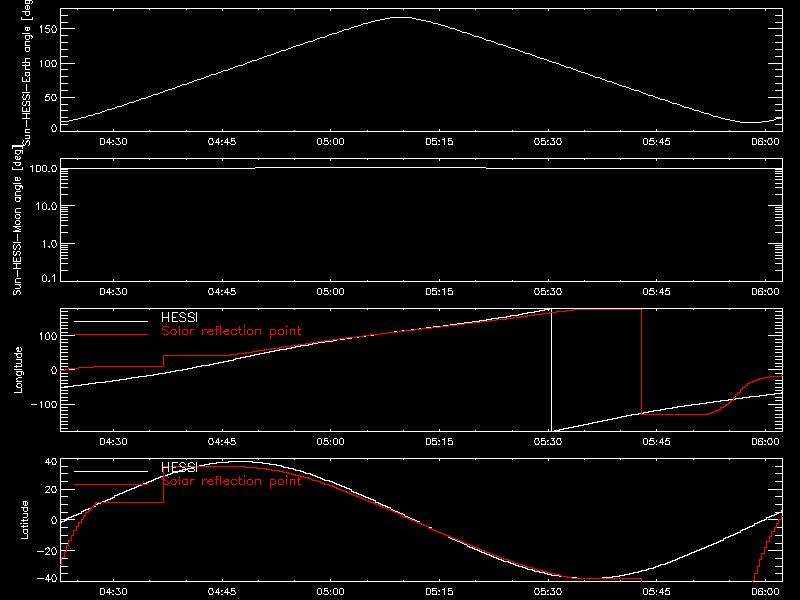Click the 40 tick on Latitude axis
Image resolution: width=800 pixels, height=600 pixels.
pos(51,462)
